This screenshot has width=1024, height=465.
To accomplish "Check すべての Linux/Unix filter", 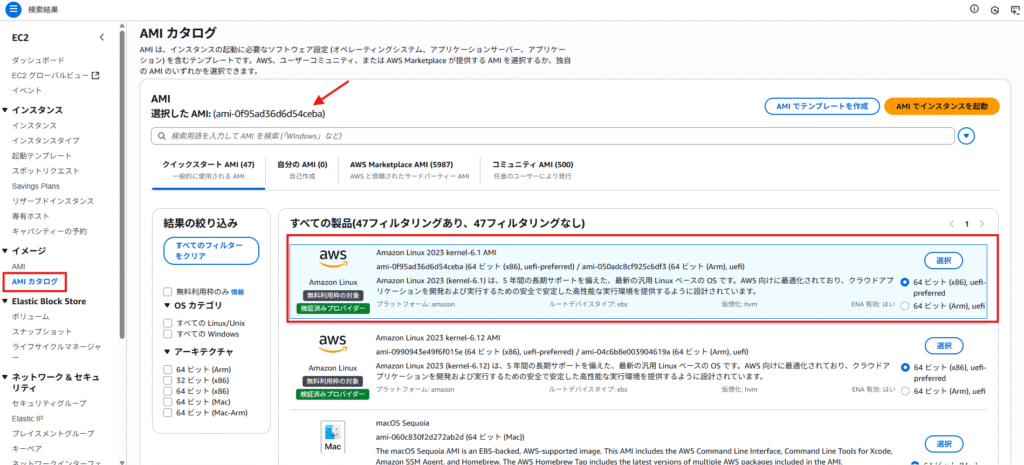I will pos(168,323).
